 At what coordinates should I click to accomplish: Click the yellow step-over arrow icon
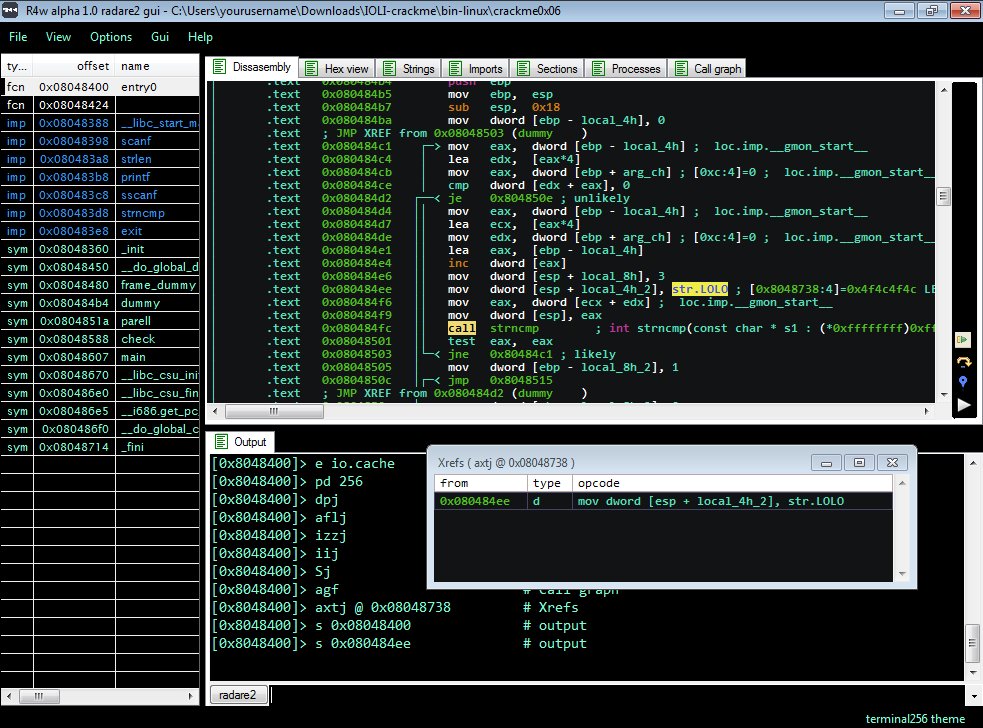click(963, 362)
